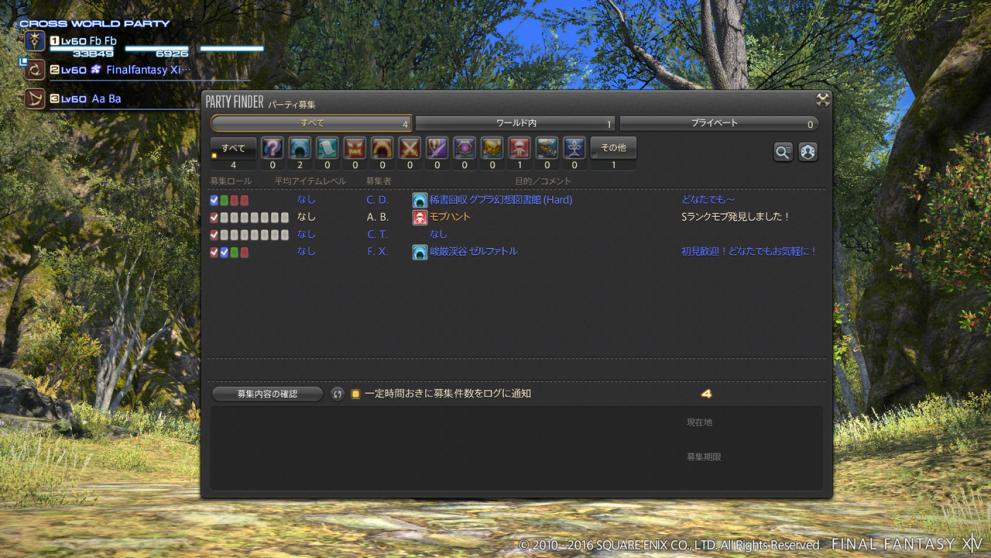The width and height of the screenshot is (991, 558).
Task: Open the recruitment criteria settings icon
Action: pyautogui.click(x=808, y=151)
